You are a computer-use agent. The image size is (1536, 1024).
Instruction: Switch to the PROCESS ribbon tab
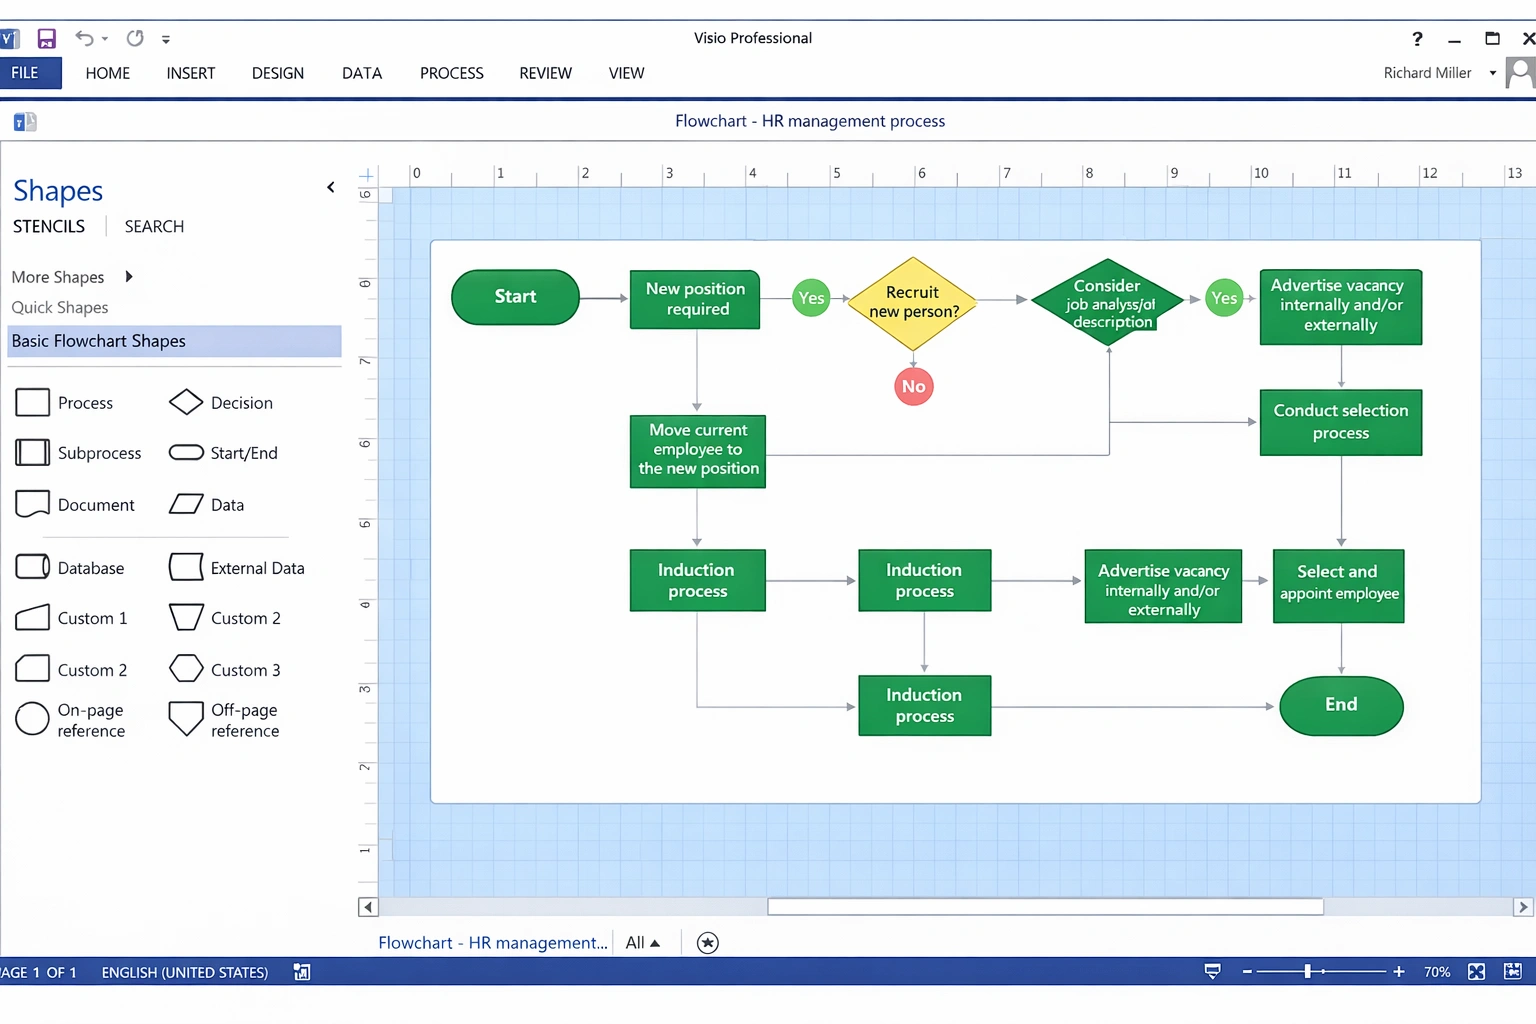click(451, 72)
